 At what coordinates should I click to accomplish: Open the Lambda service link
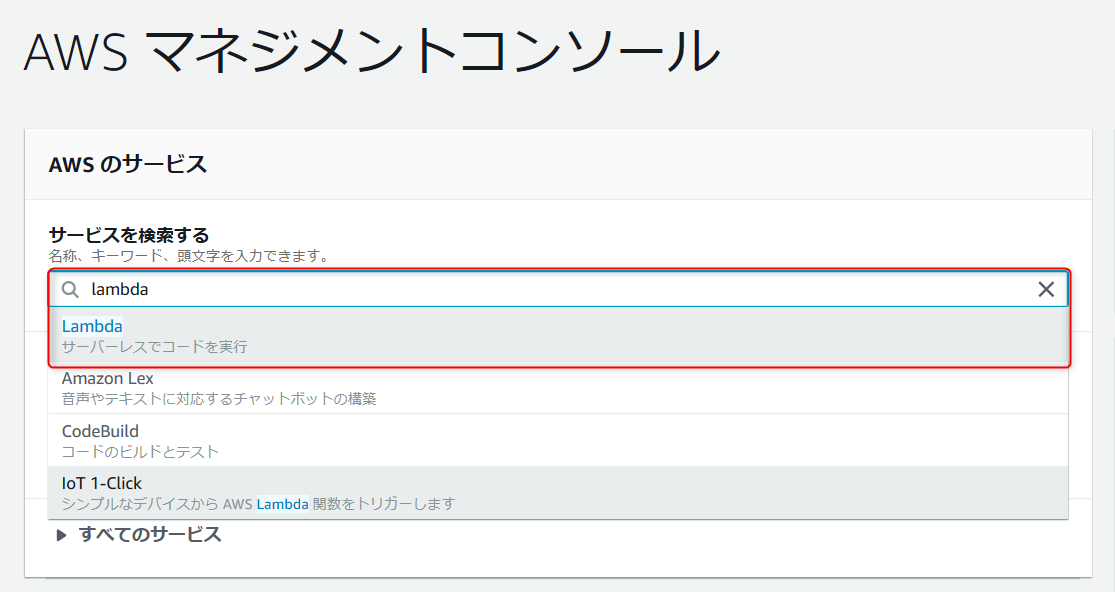click(92, 326)
